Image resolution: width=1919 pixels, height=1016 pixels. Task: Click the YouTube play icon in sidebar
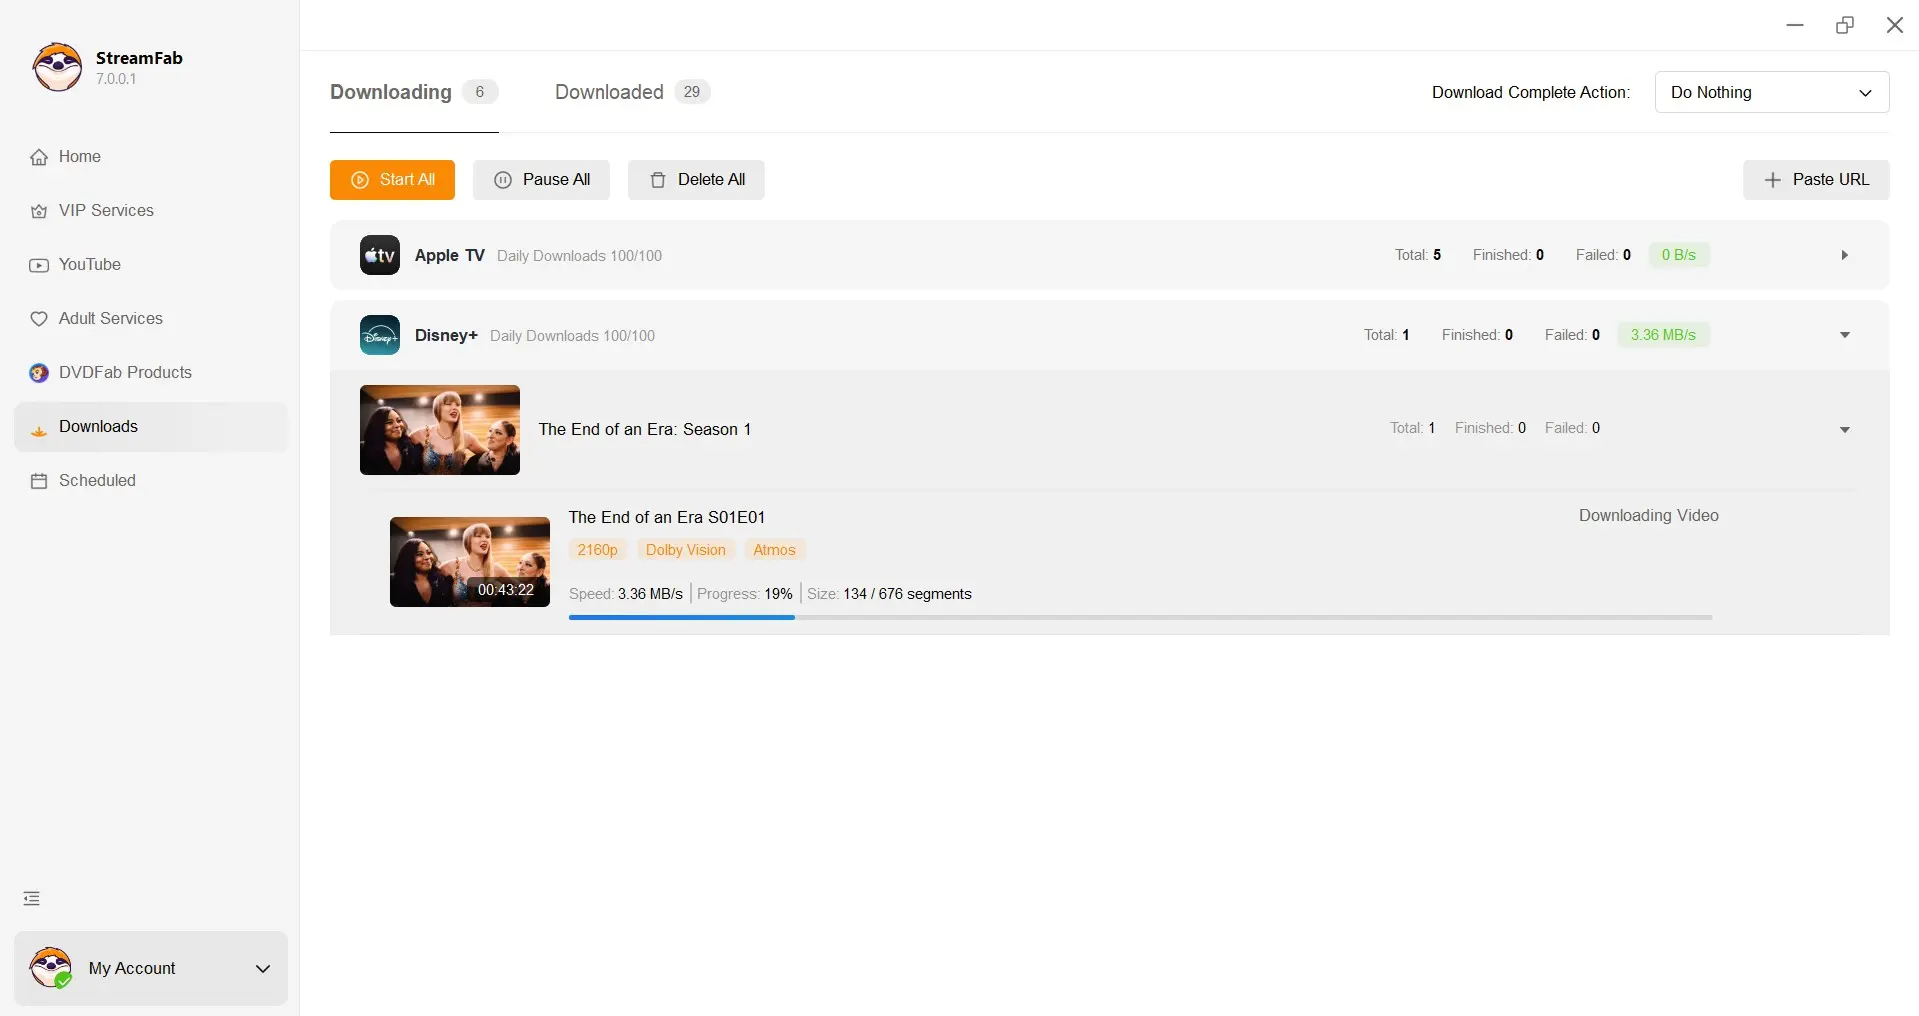[x=39, y=265]
